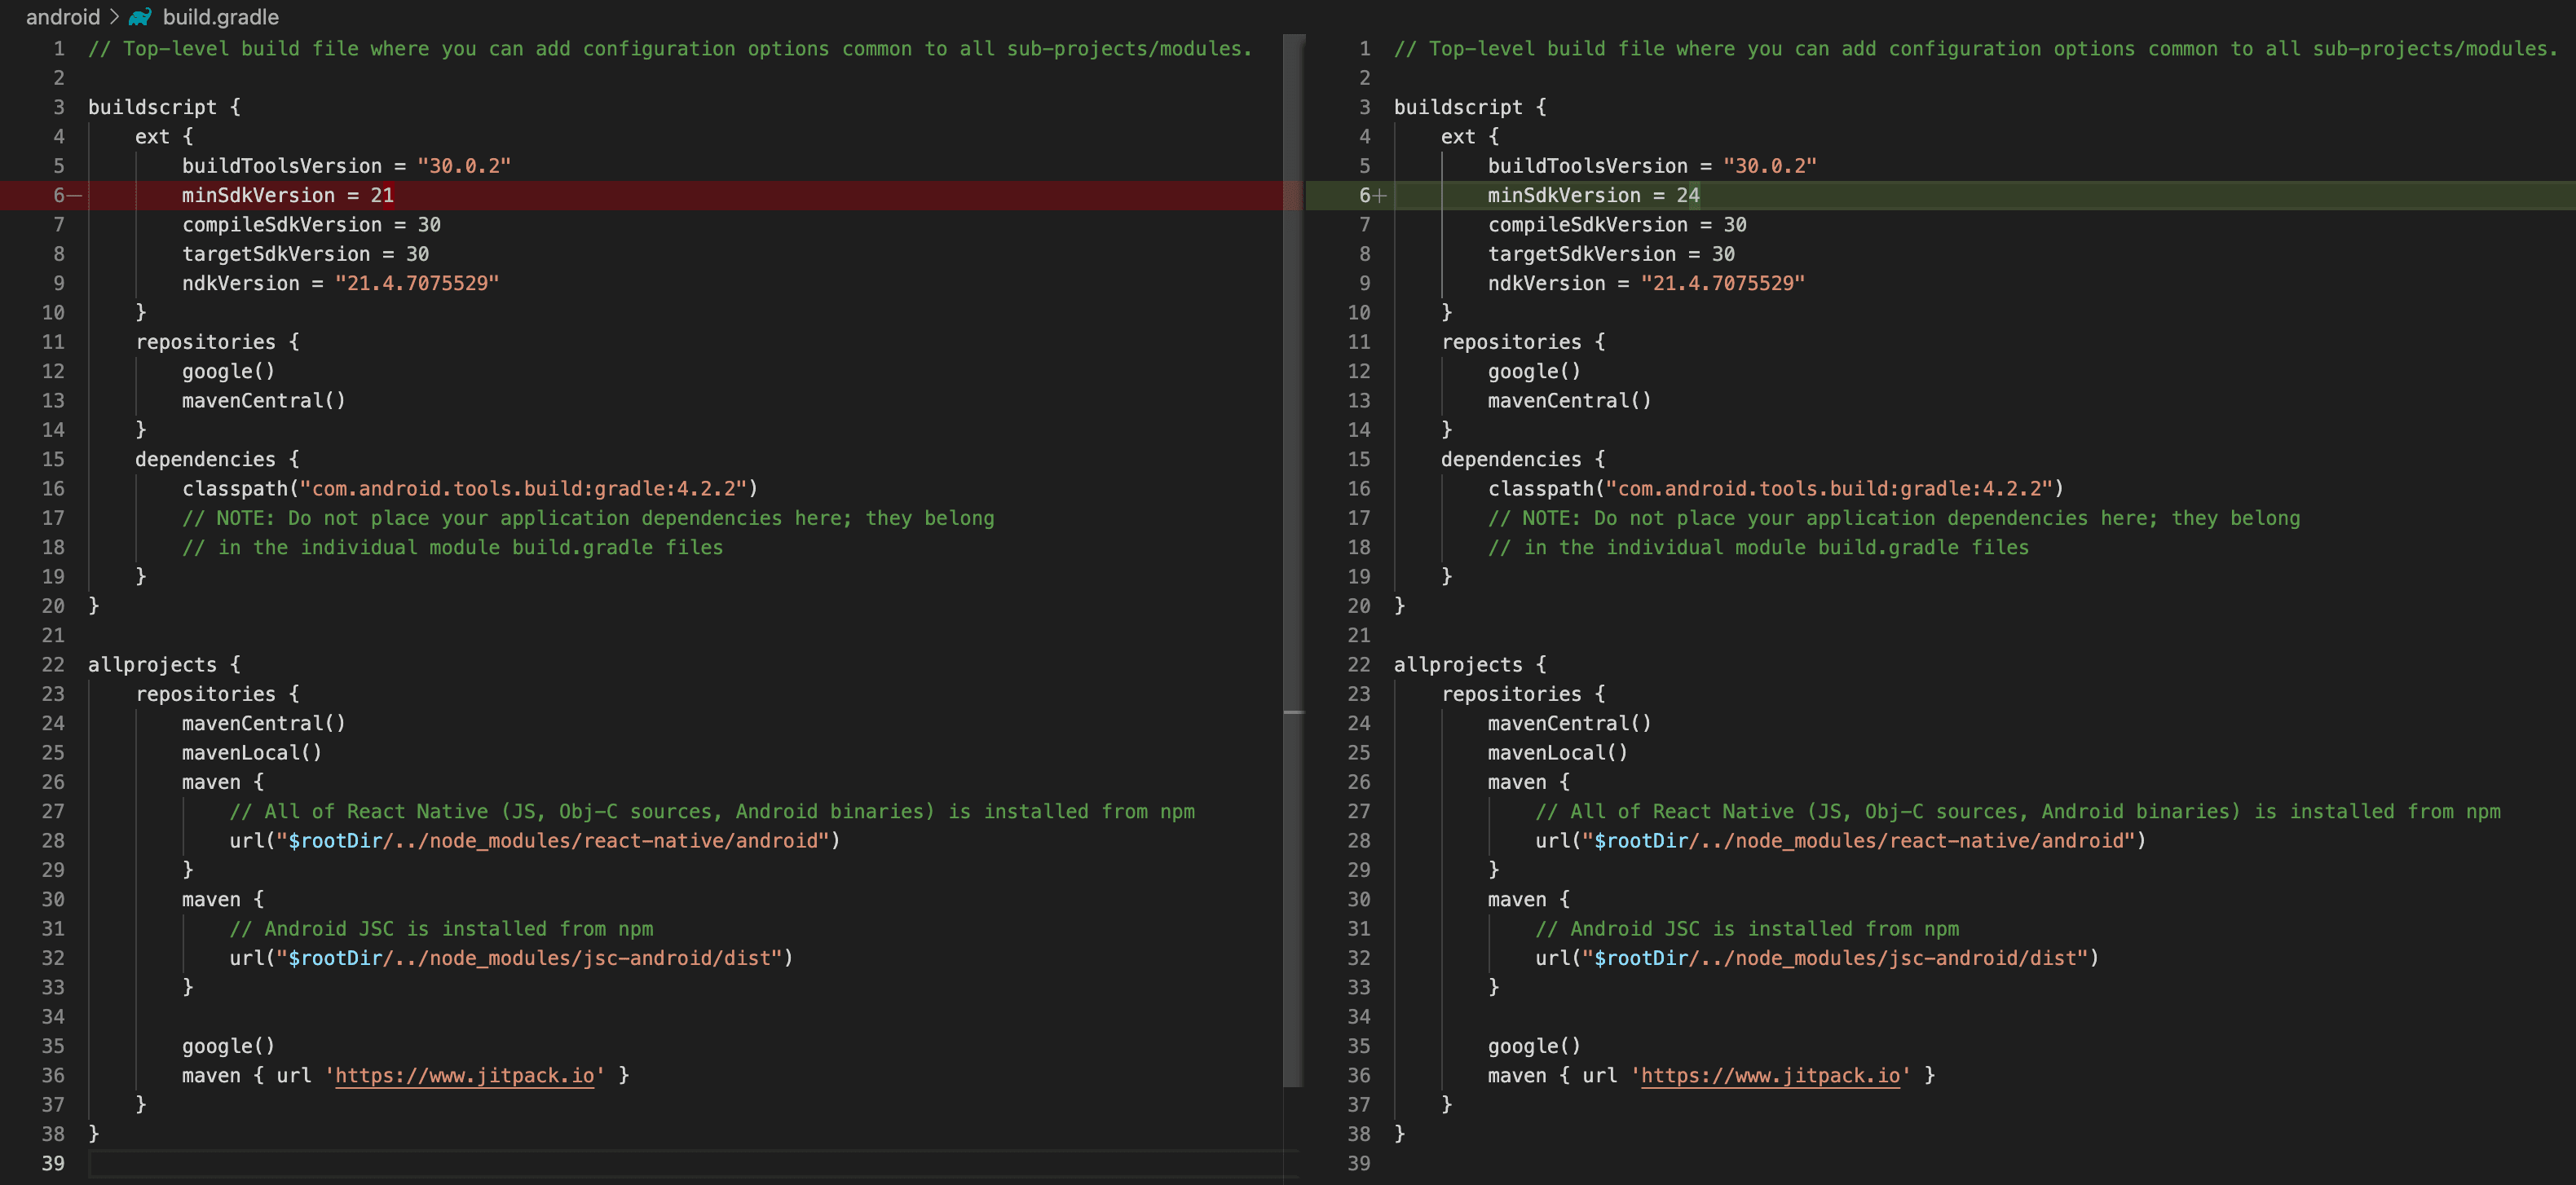Click line number 6 in the right pane

1363,196
